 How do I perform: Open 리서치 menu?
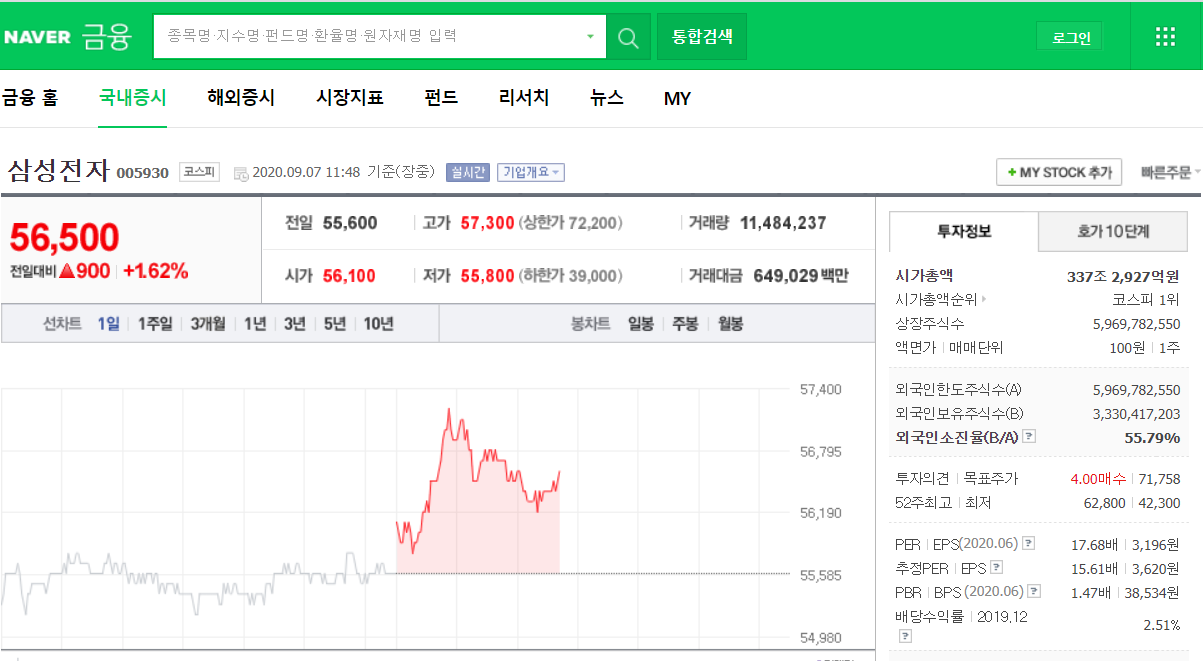(524, 98)
